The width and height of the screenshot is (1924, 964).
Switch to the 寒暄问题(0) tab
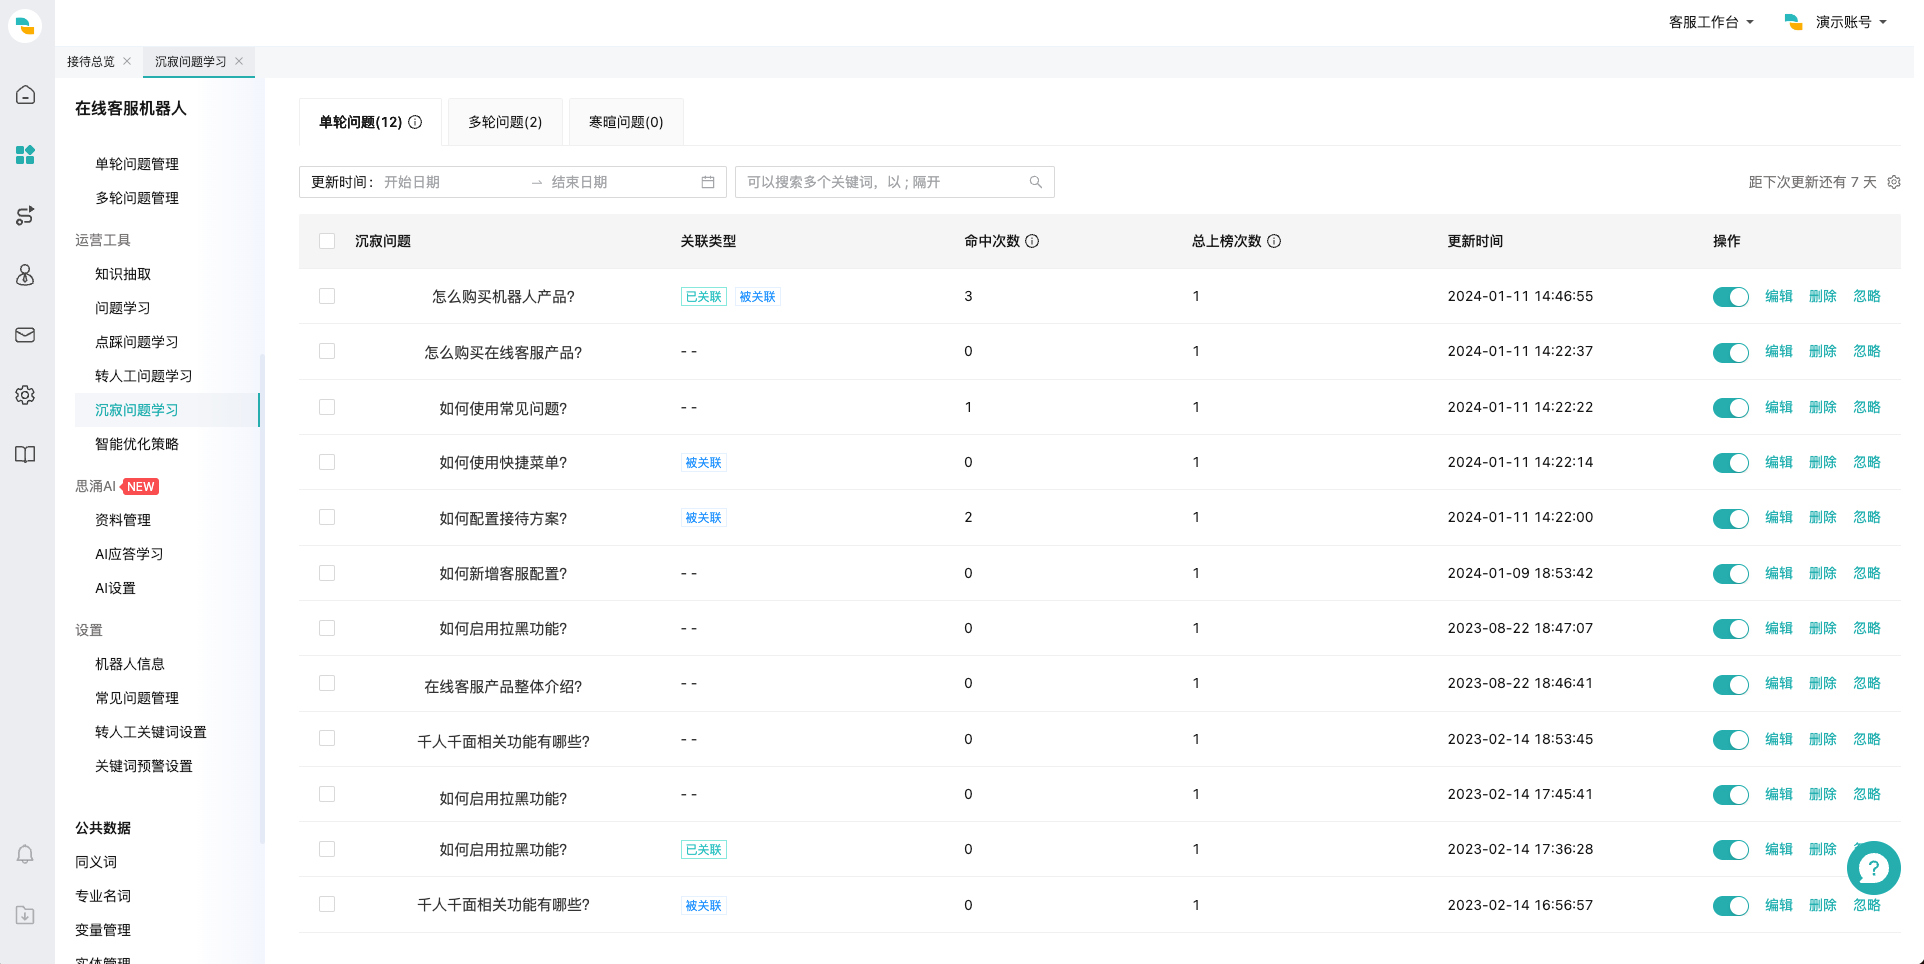[x=626, y=122]
